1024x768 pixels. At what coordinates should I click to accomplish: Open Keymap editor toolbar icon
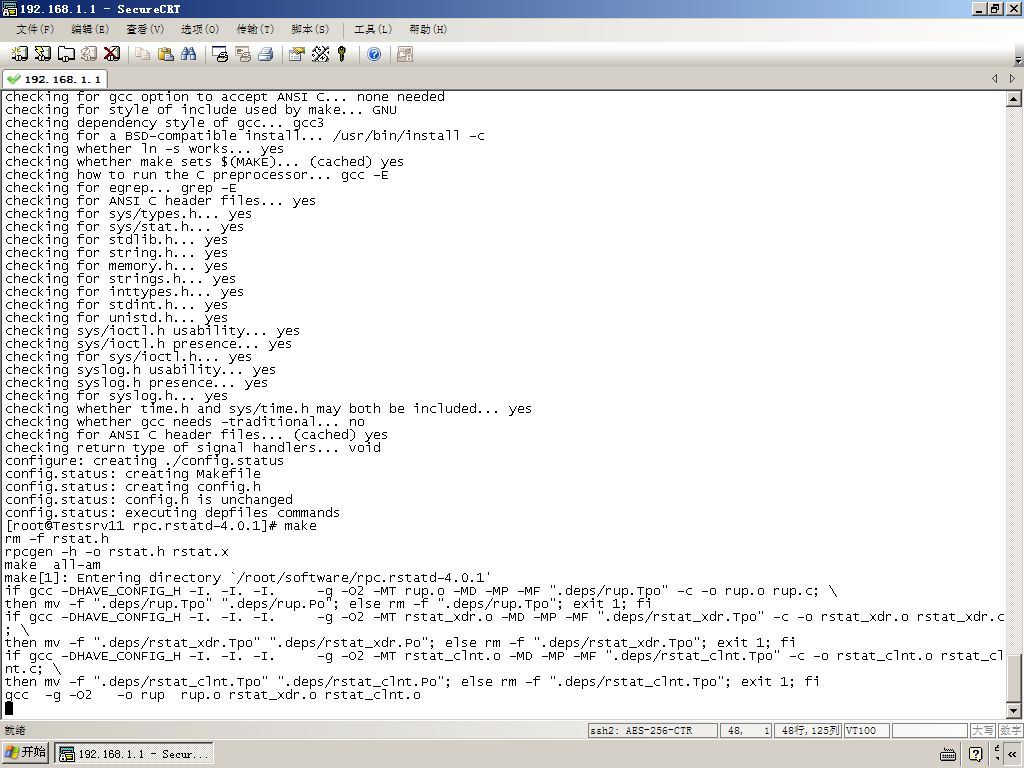(320, 54)
